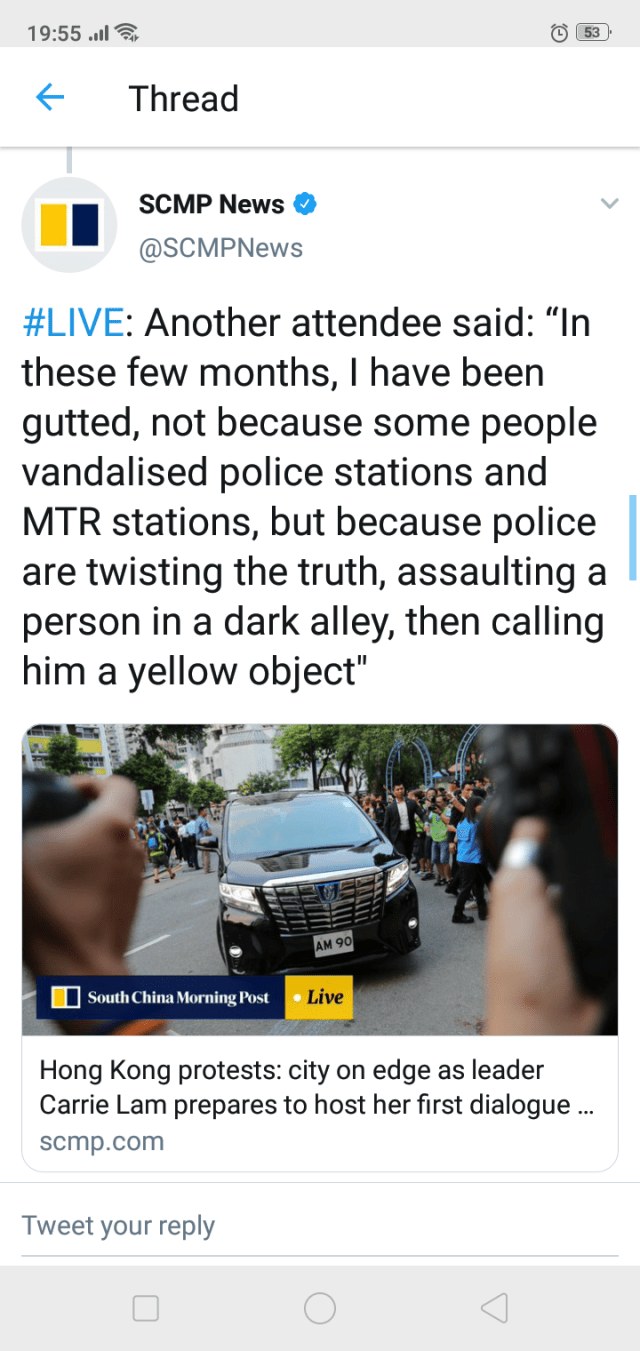Image resolution: width=640 pixels, height=1351 pixels.
Task: Tap the battery indicator icon
Action: 593,33
